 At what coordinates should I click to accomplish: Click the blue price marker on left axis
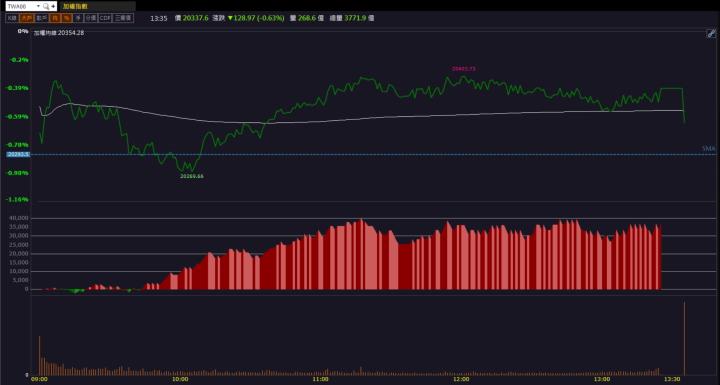tap(18, 154)
